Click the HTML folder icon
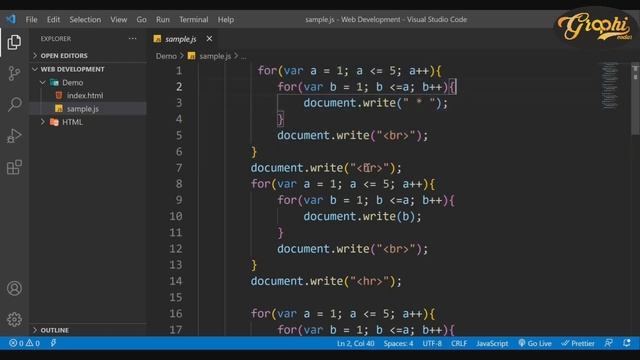 click(x=54, y=122)
